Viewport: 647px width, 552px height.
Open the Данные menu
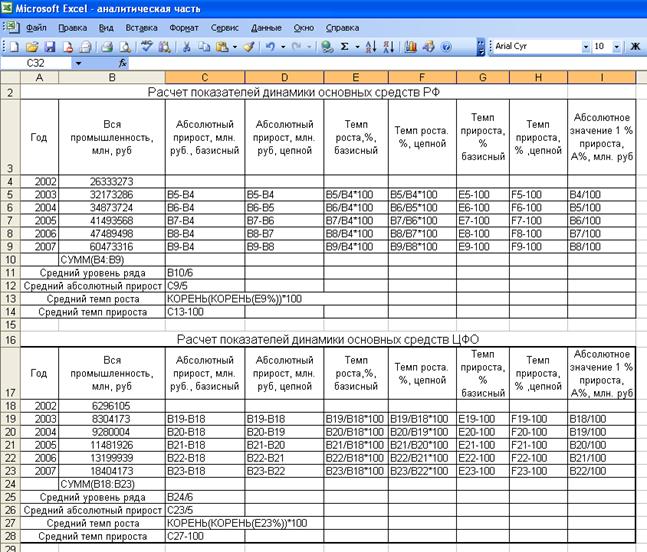(x=265, y=28)
